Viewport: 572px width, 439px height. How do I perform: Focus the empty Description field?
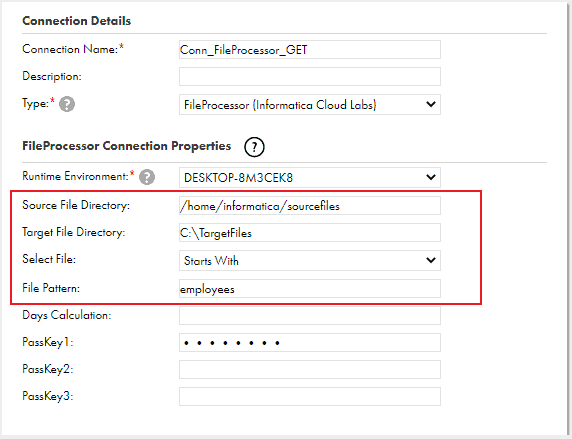[310, 77]
